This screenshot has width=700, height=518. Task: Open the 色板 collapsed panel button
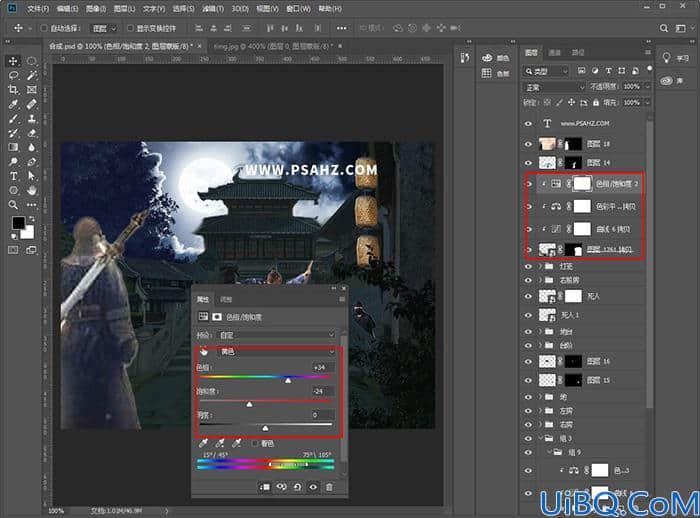pyautogui.click(x=496, y=73)
